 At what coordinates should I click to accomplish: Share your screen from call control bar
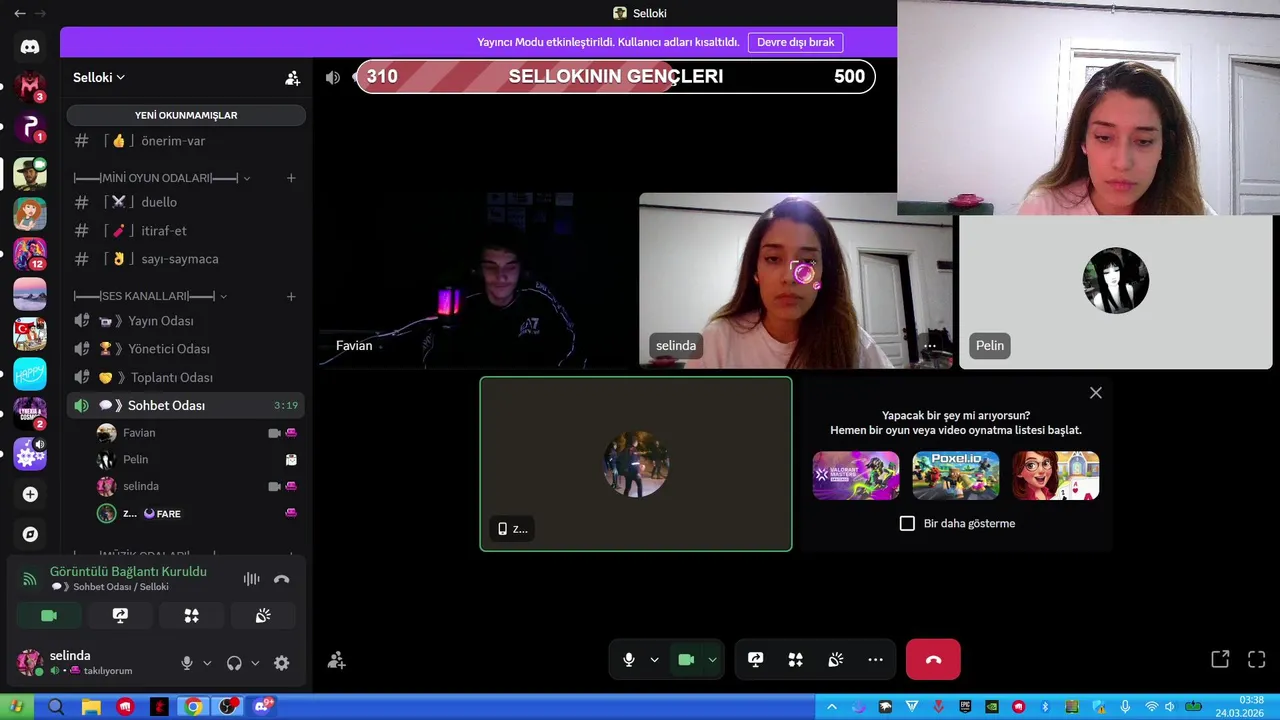click(x=755, y=660)
